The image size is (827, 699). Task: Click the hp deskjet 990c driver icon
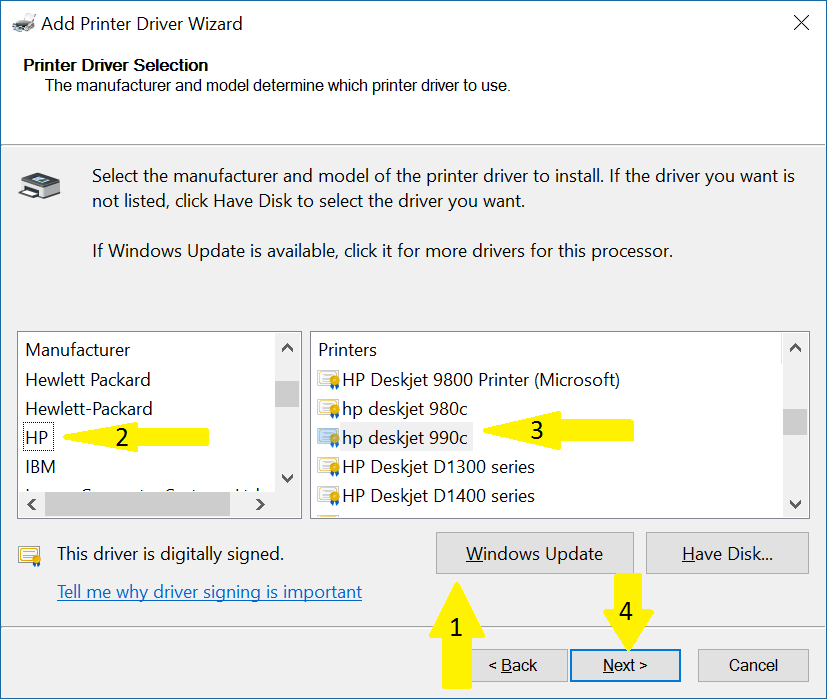(328, 438)
